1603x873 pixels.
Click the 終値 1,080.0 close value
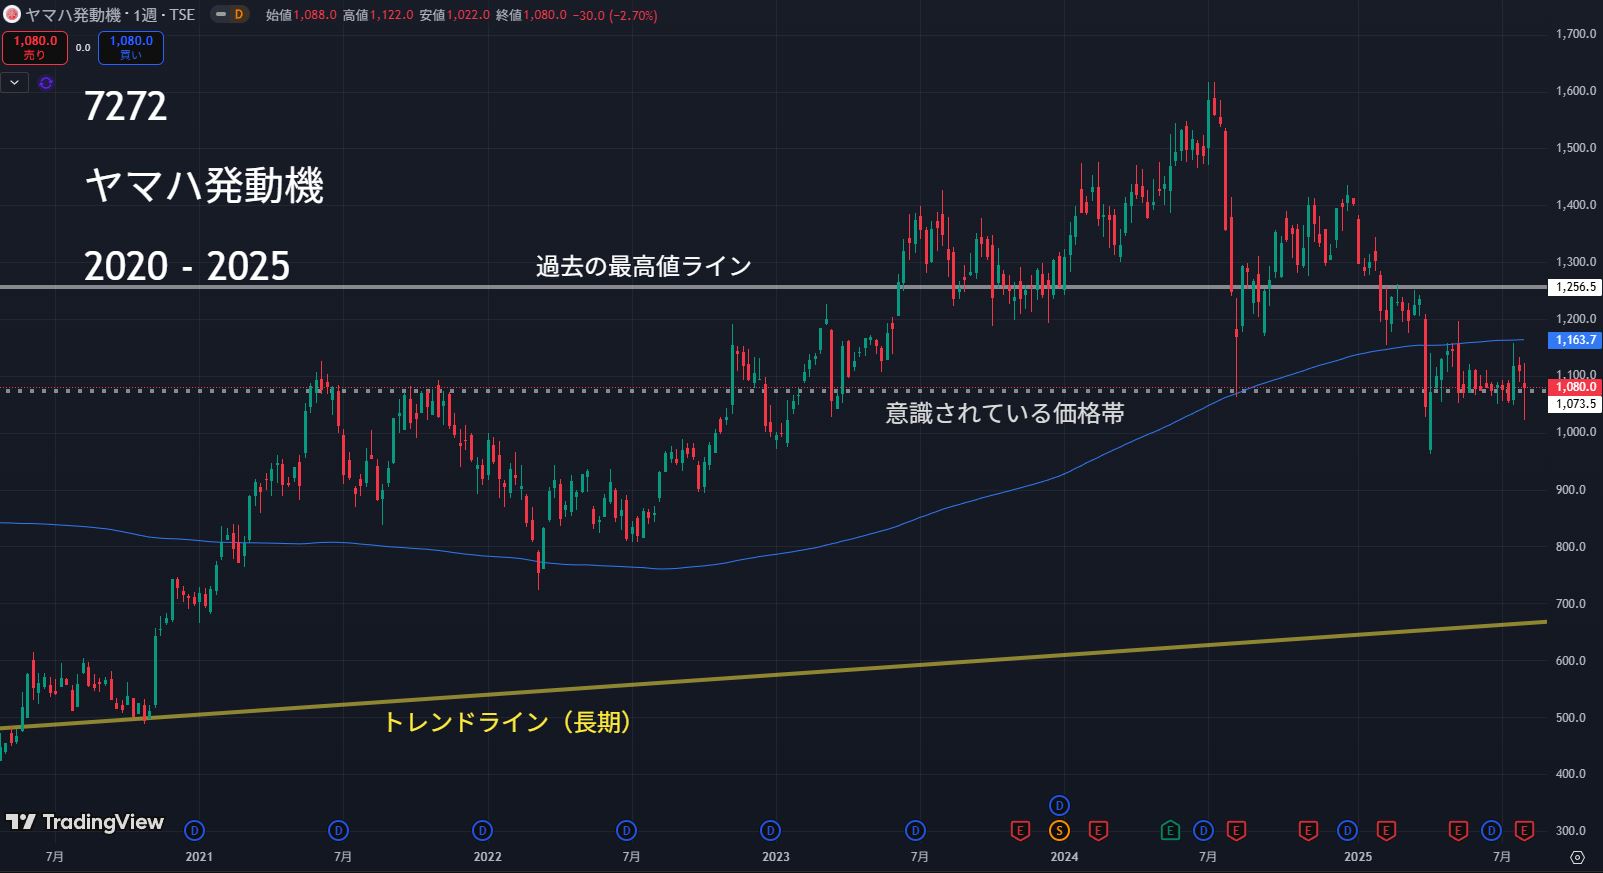pyautogui.click(x=532, y=15)
